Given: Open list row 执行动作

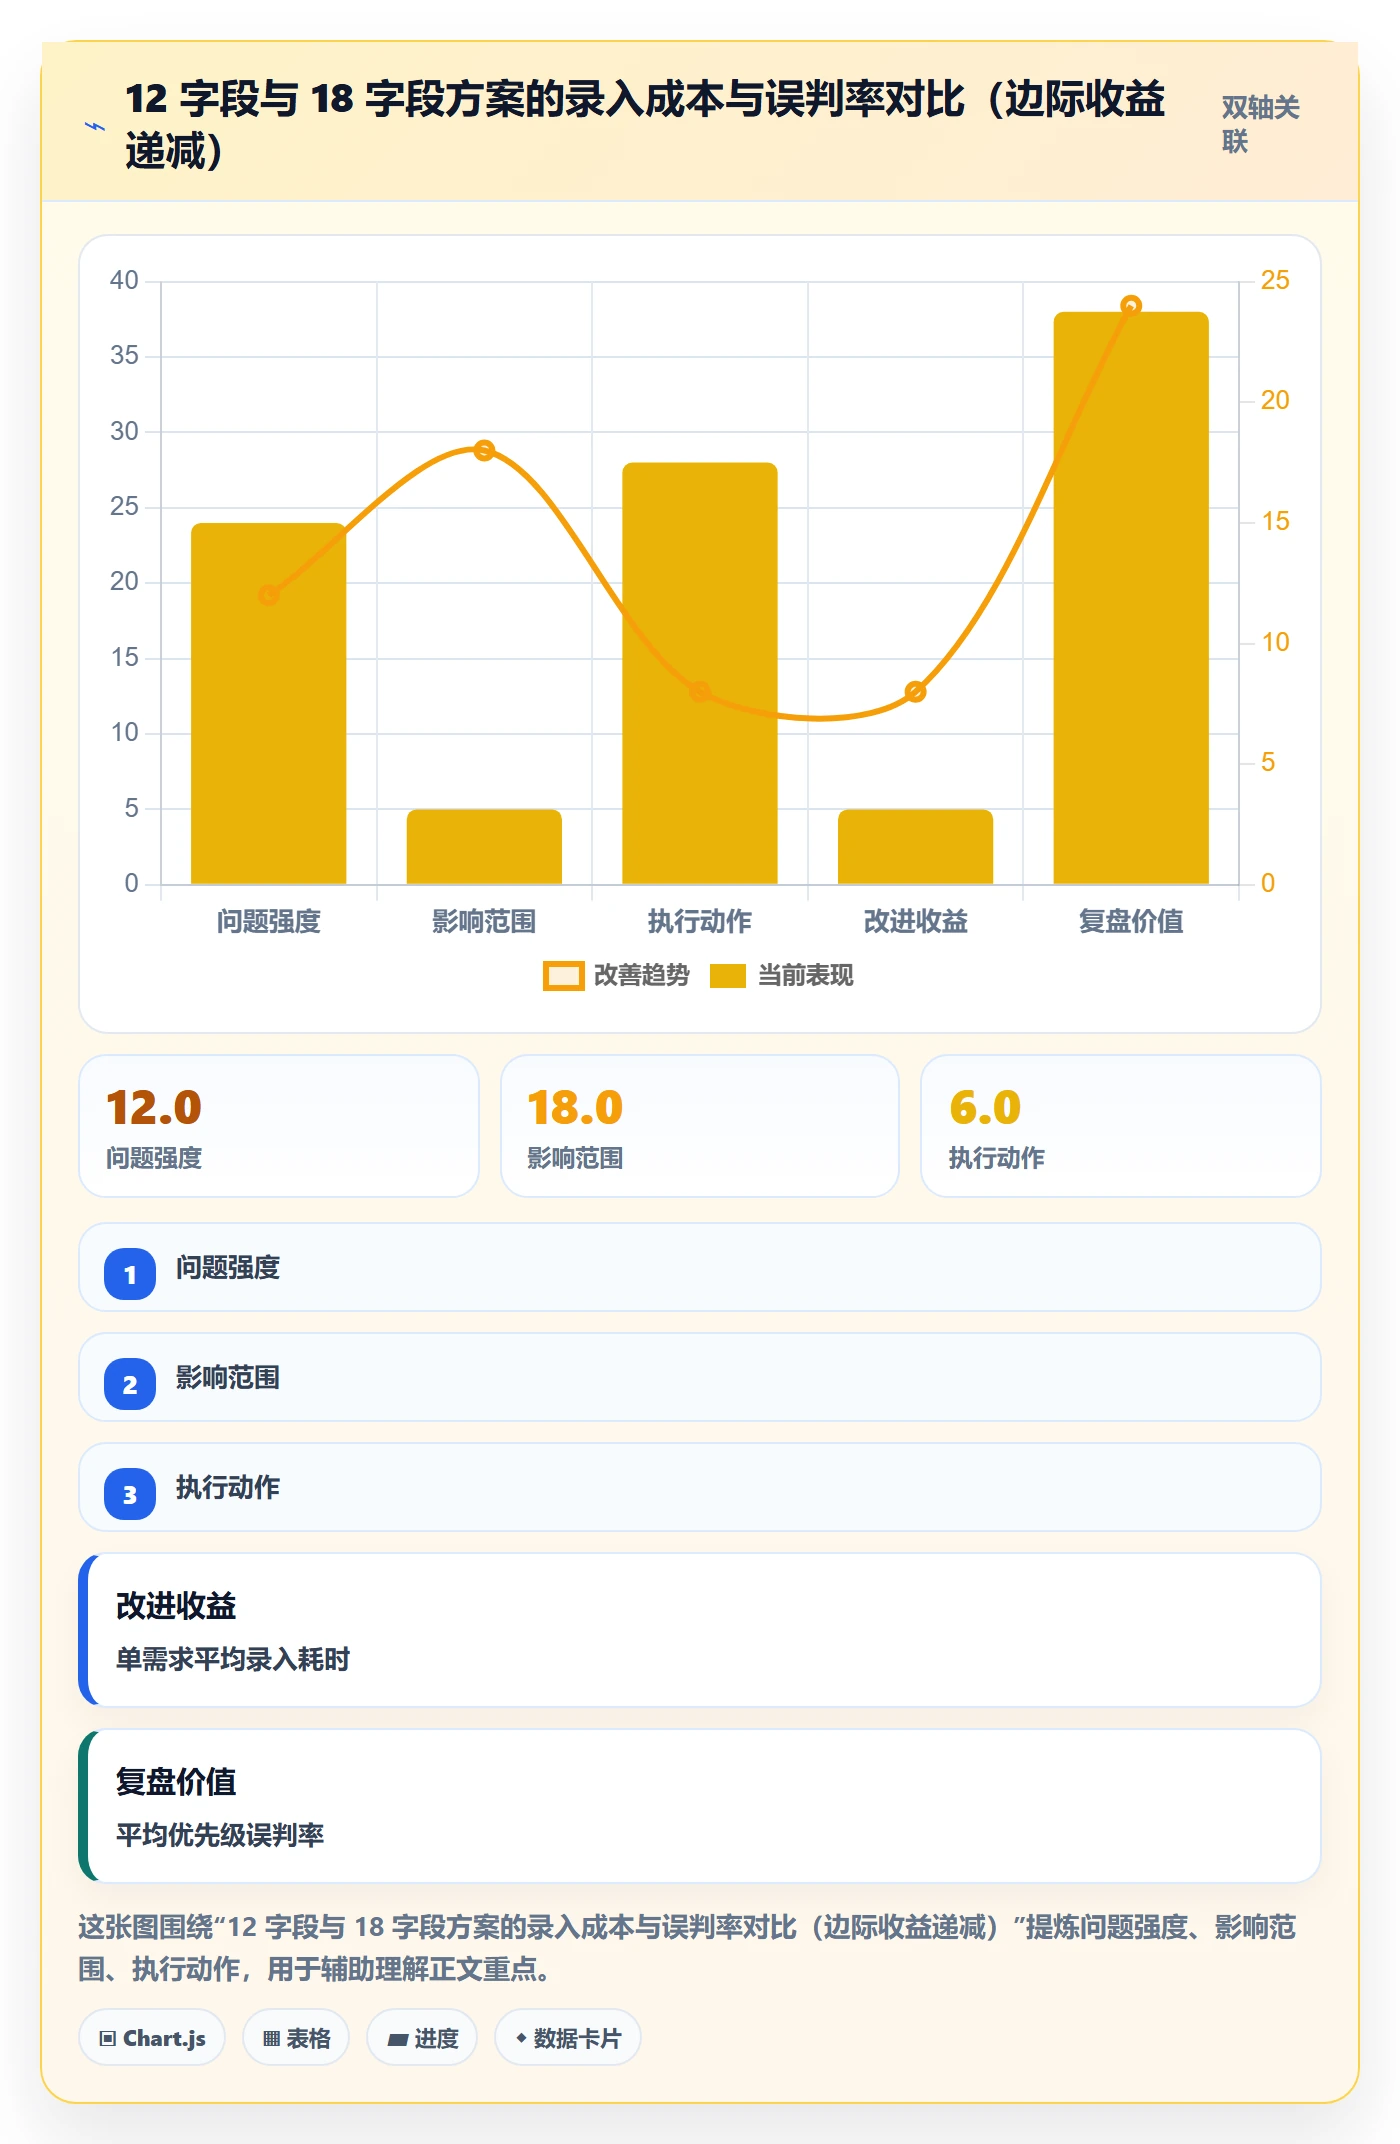Looking at the screenshot, I should click(700, 1487).
